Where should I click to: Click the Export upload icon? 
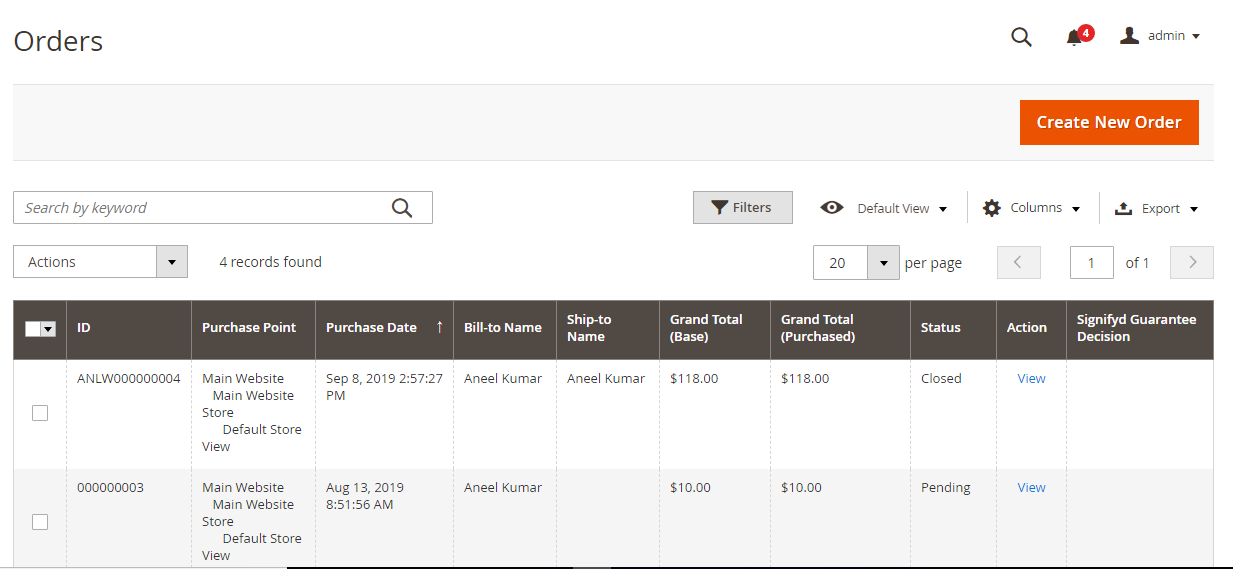1123,208
